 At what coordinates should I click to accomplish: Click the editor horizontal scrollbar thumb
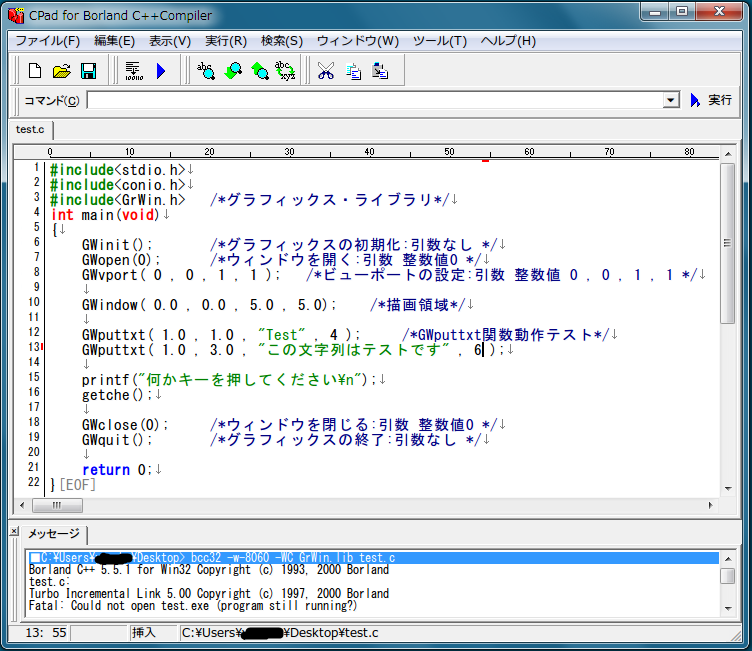tap(57, 505)
